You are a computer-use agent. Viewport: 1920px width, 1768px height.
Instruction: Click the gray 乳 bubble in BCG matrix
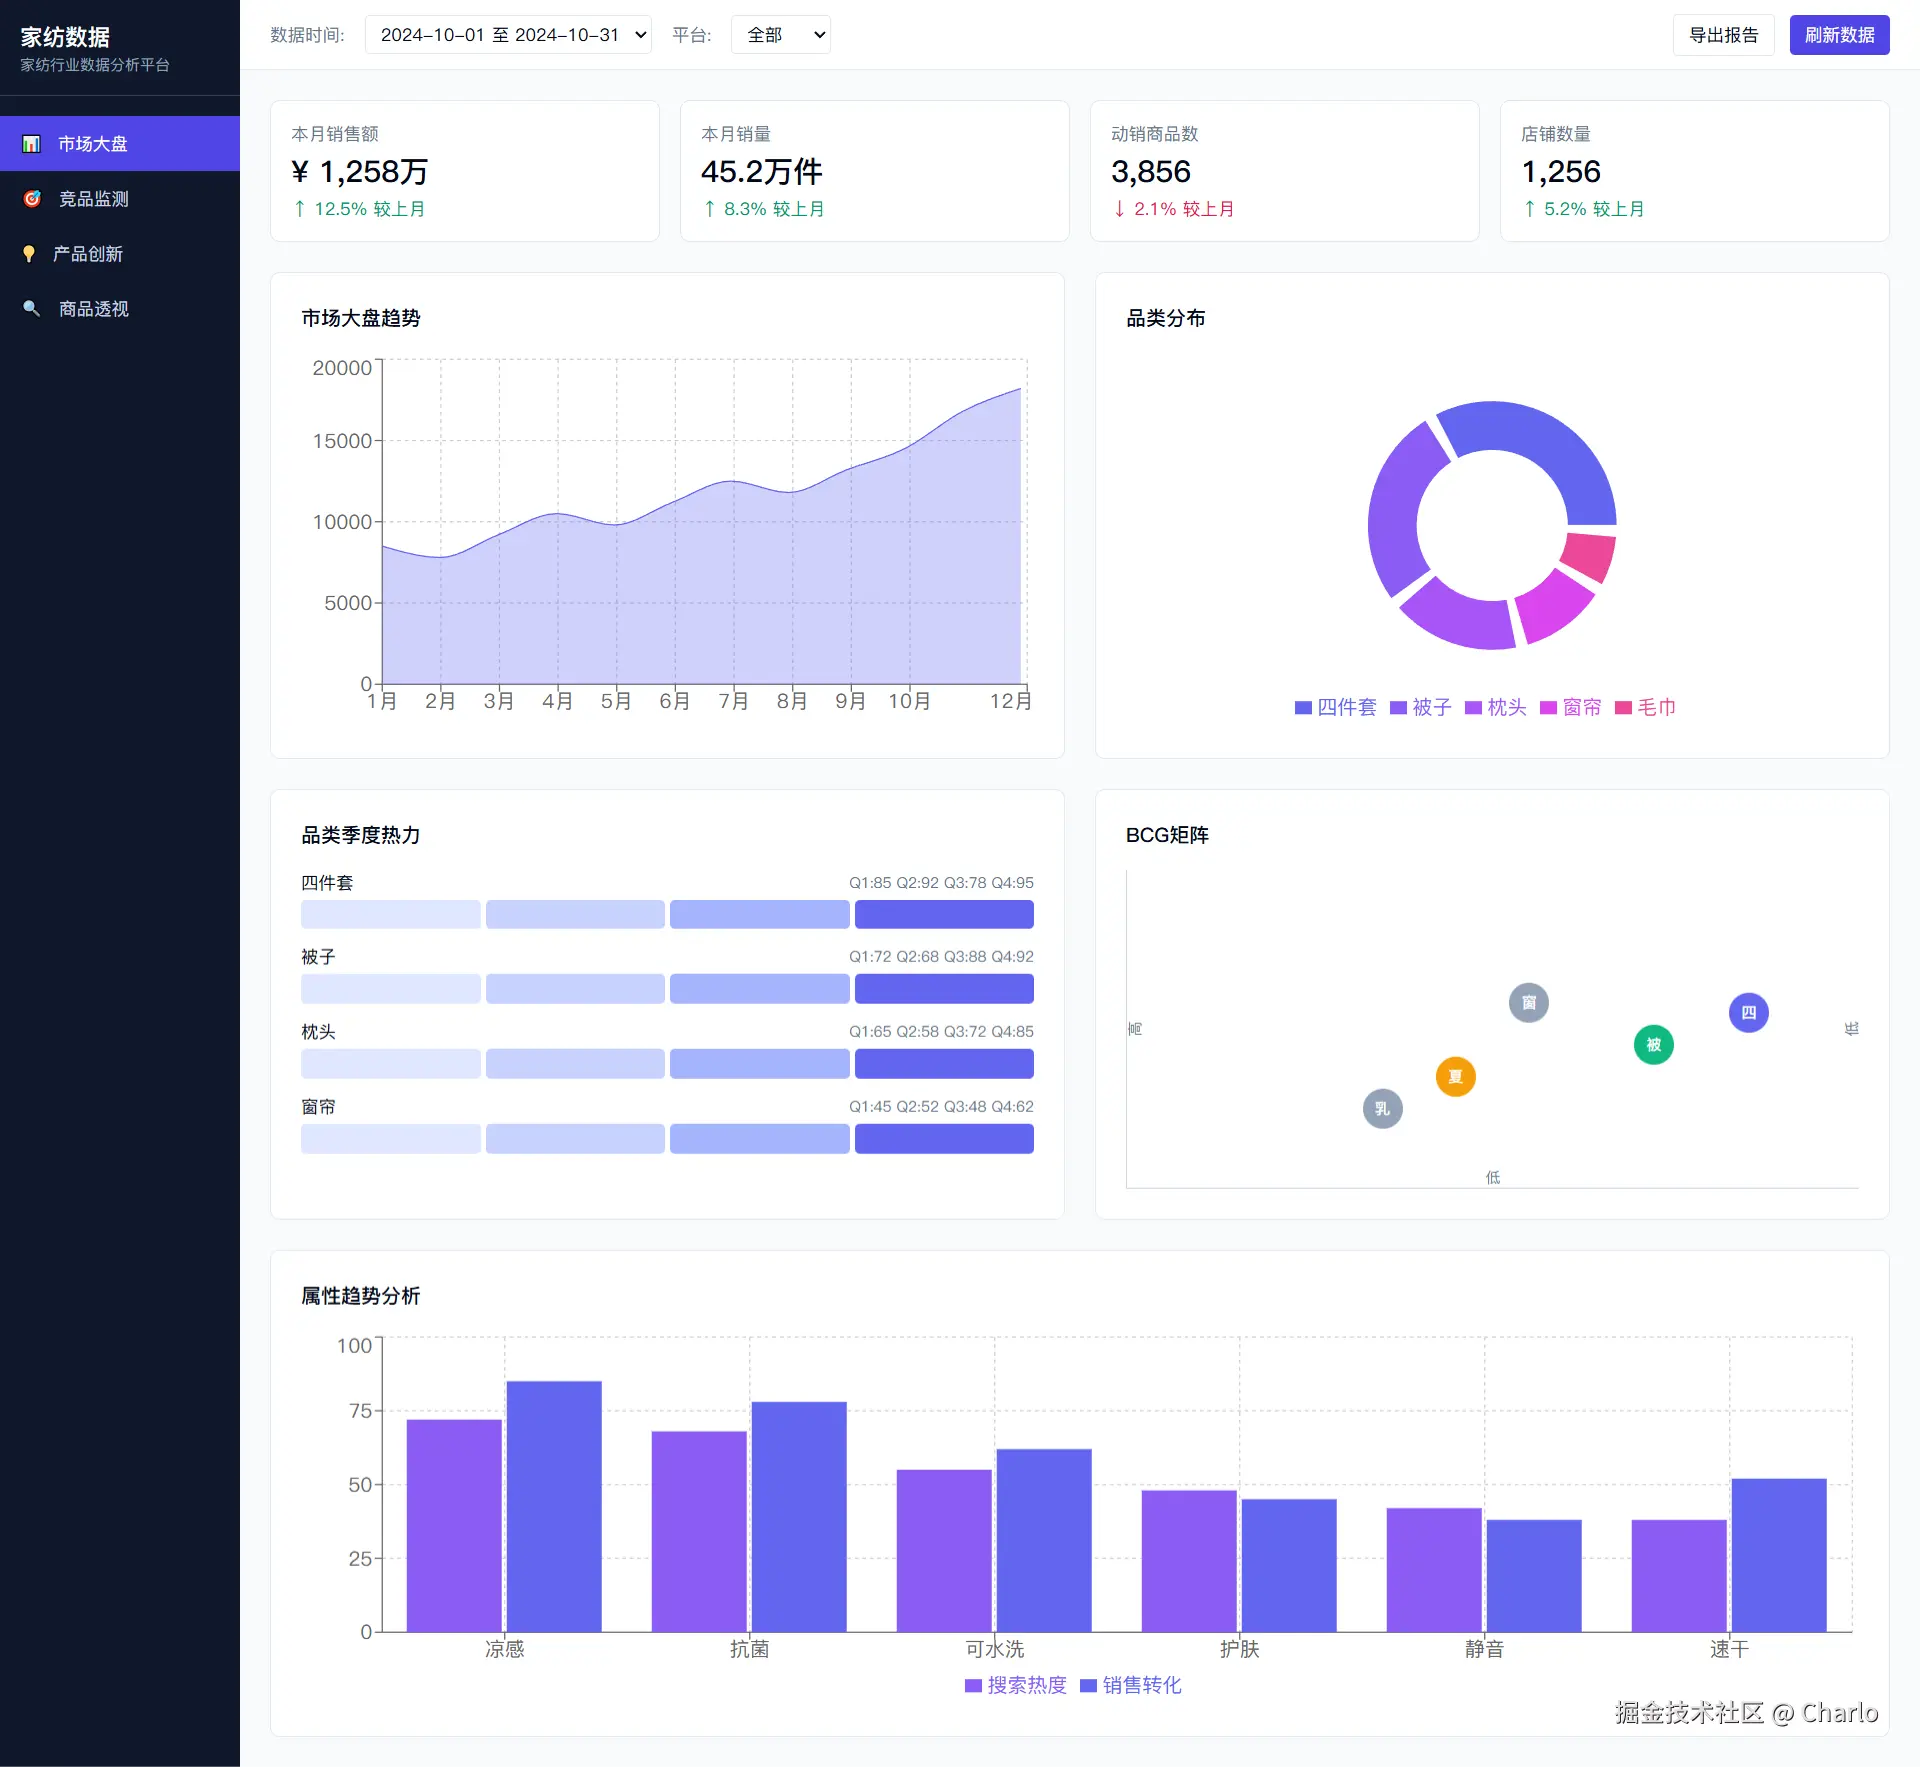click(x=1382, y=1109)
